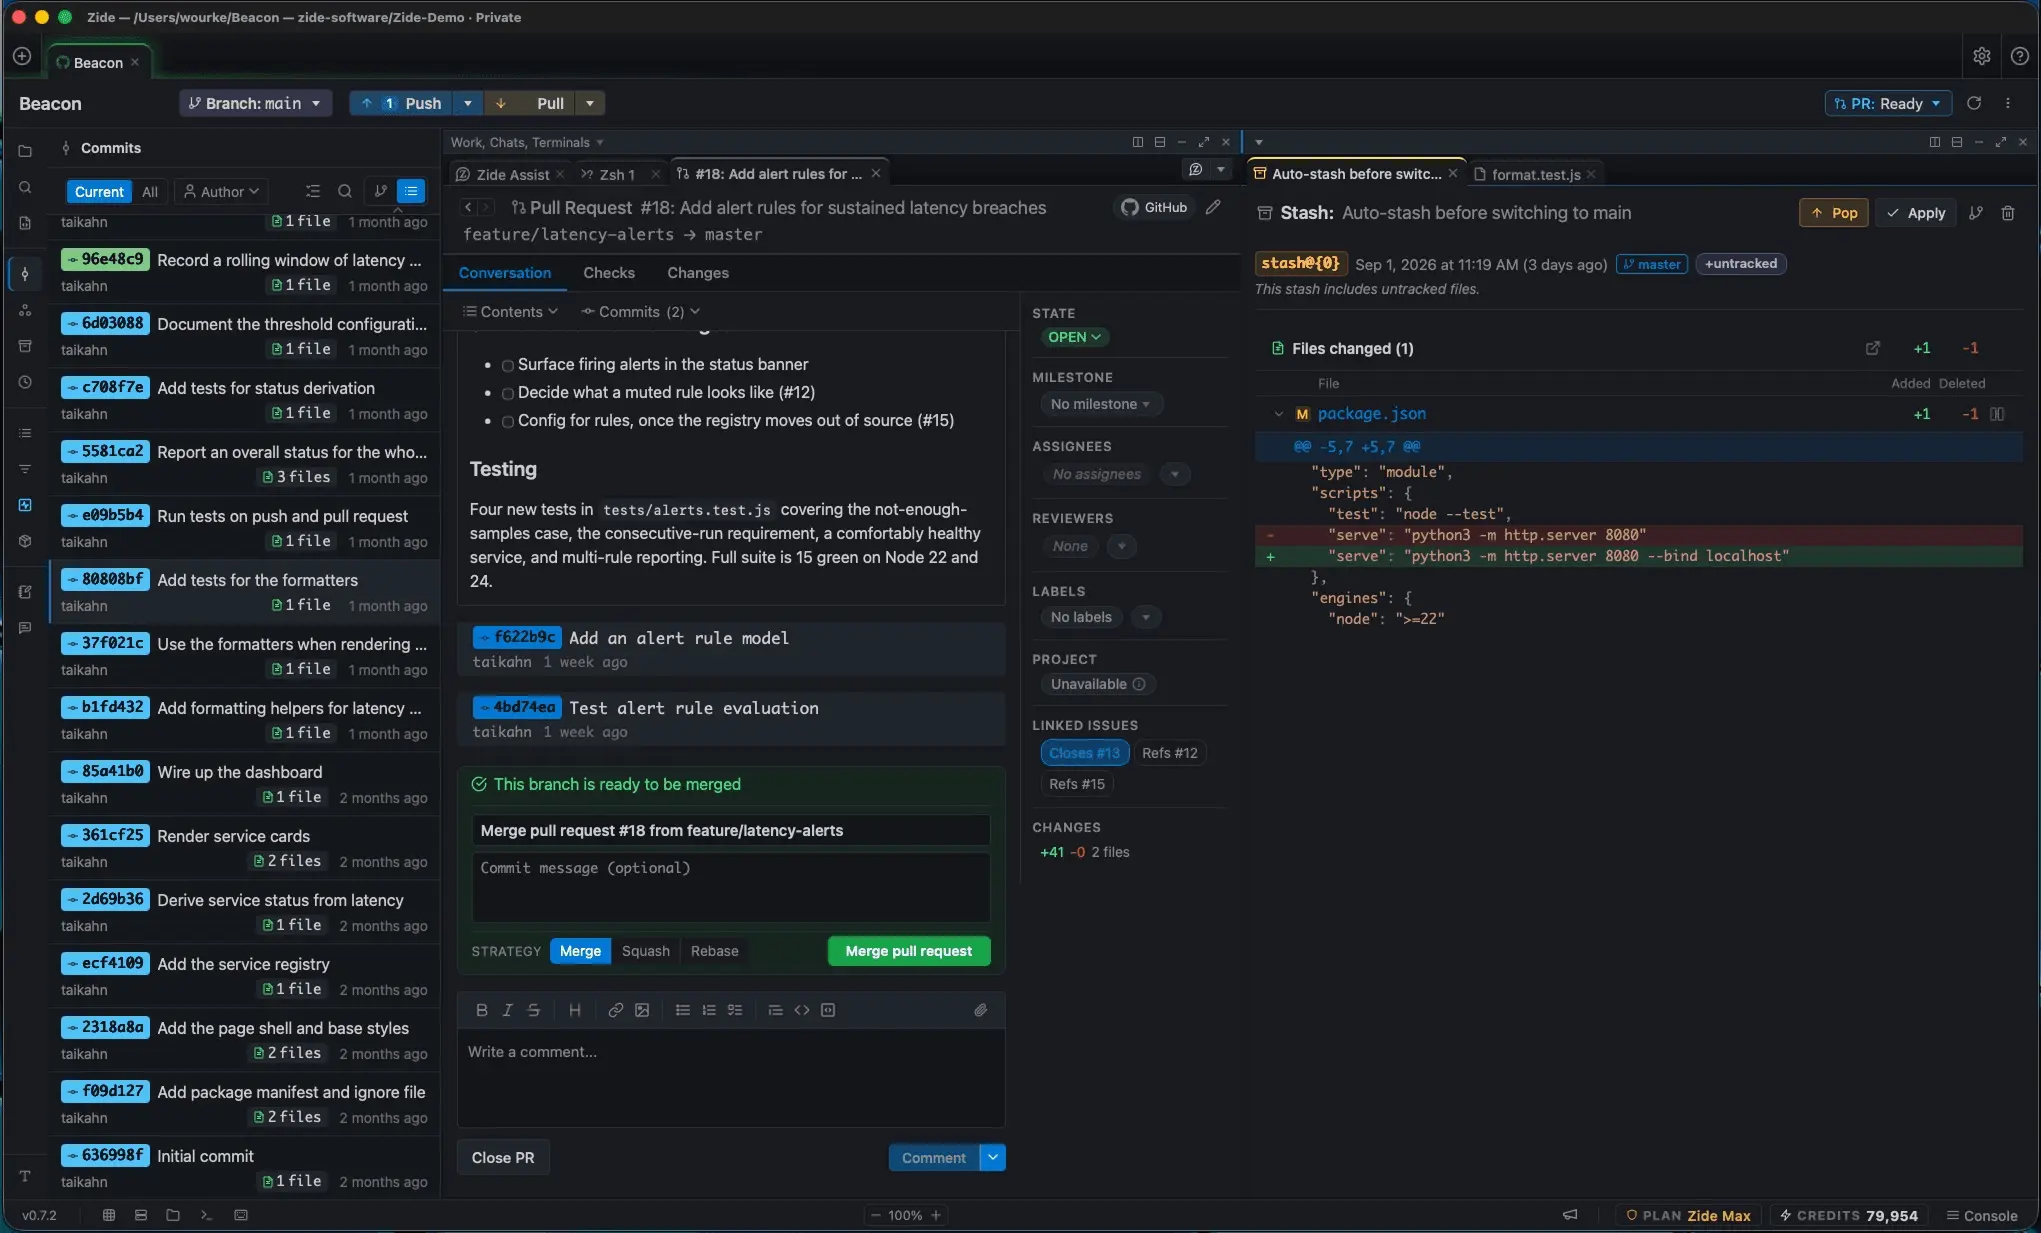Choose the Rebase strategy

pos(714,951)
